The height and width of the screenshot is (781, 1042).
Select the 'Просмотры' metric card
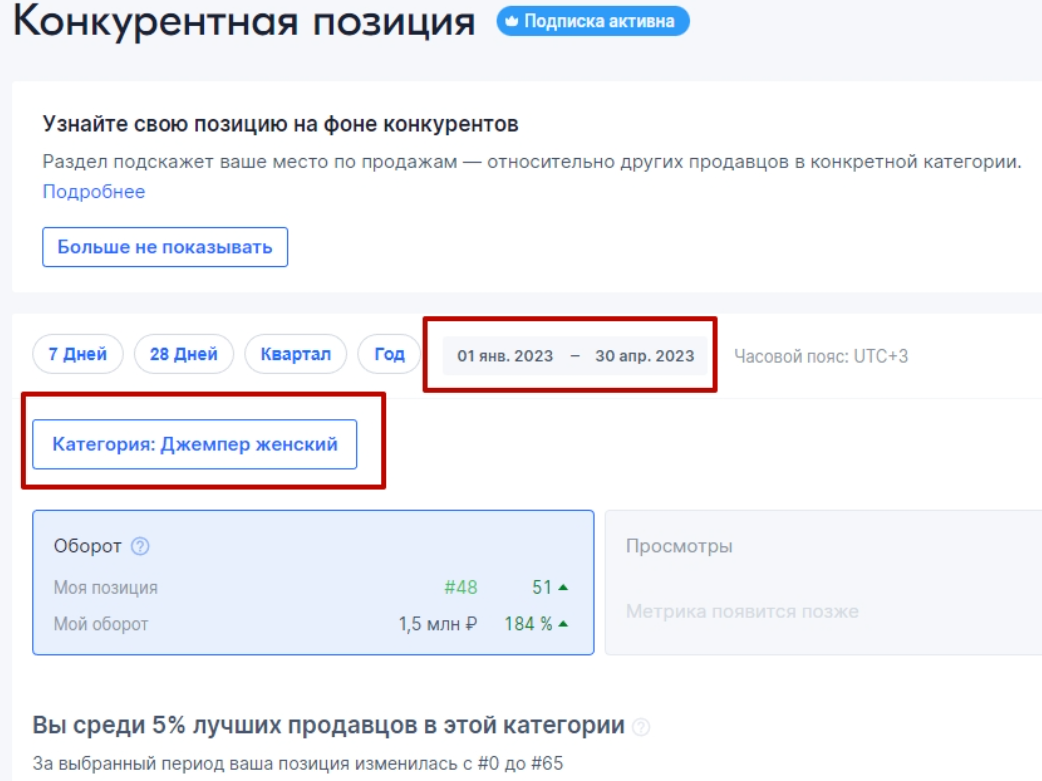pyautogui.click(x=823, y=582)
